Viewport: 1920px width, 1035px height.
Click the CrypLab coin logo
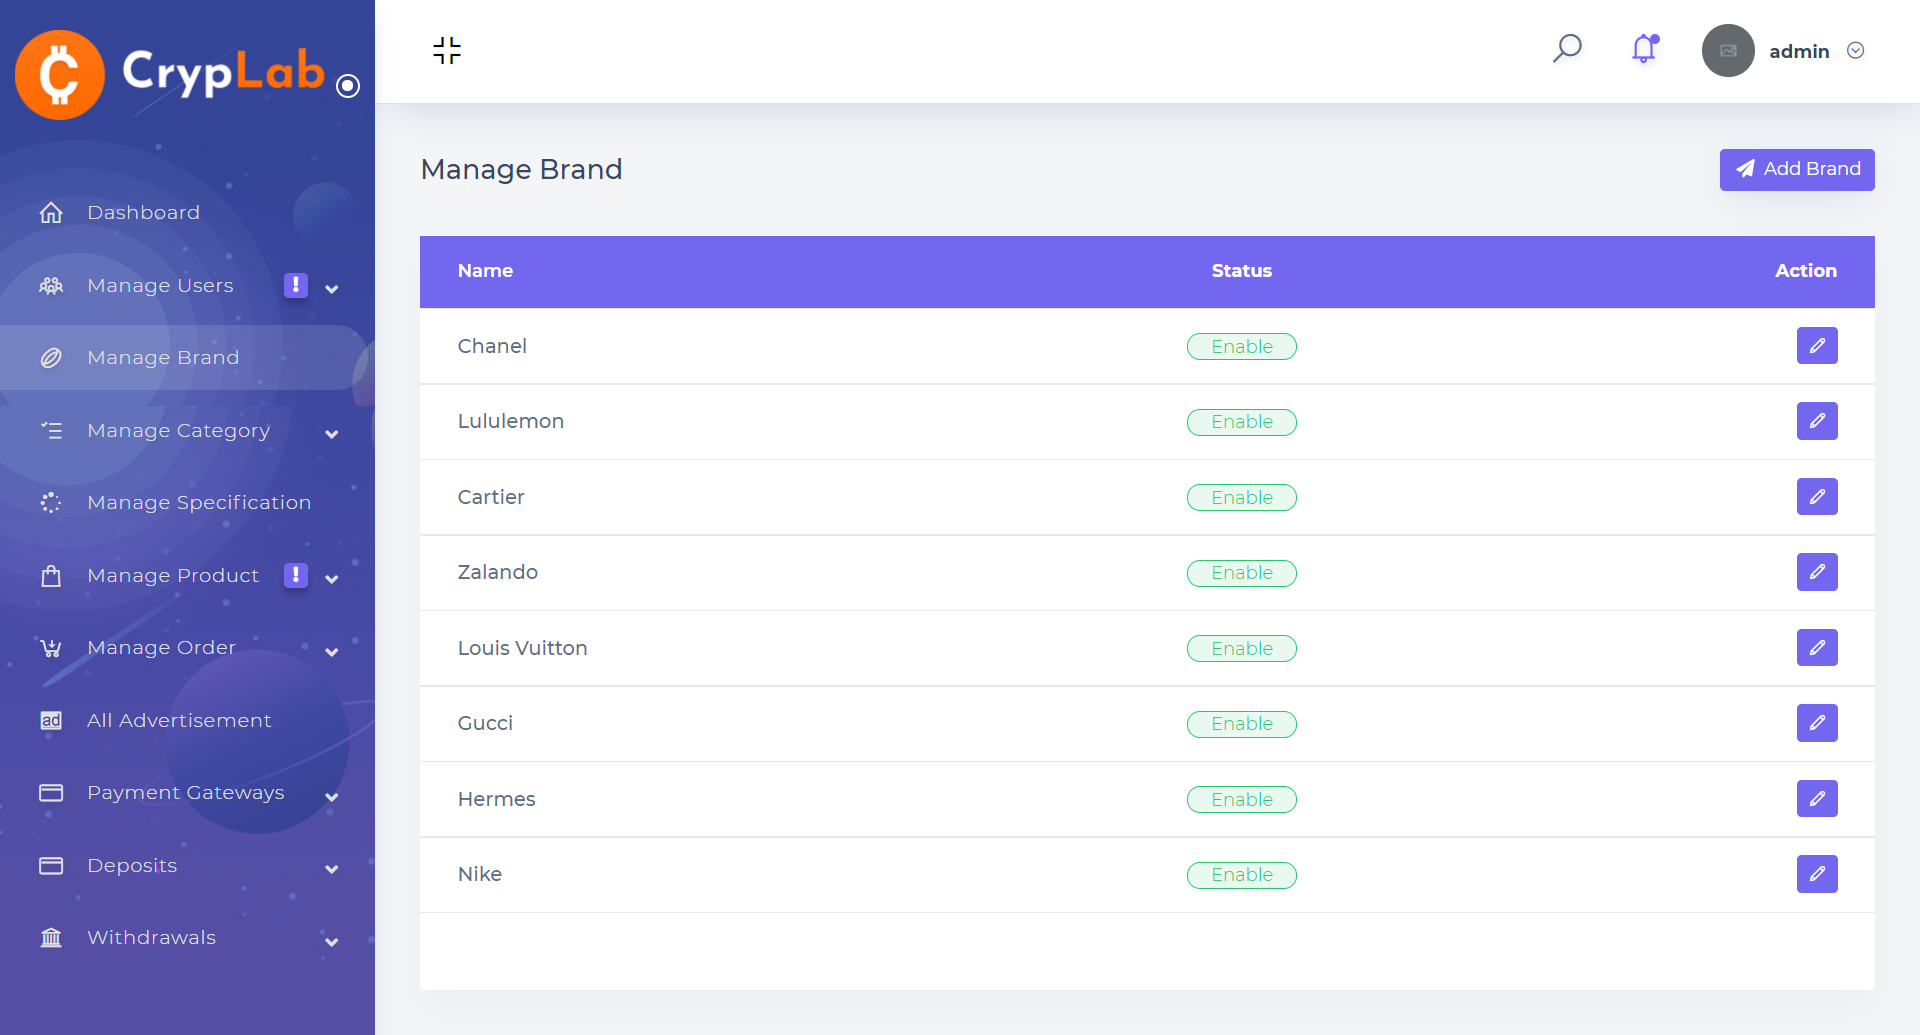[60, 75]
